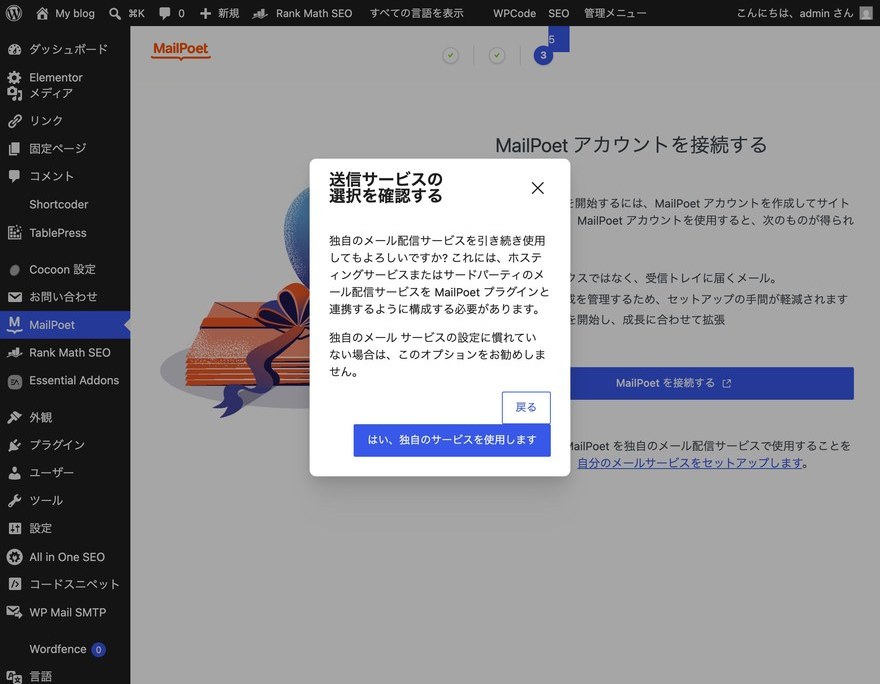The width and height of the screenshot is (880, 684).
Task: Click the admin avatar image
Action: pos(866,13)
